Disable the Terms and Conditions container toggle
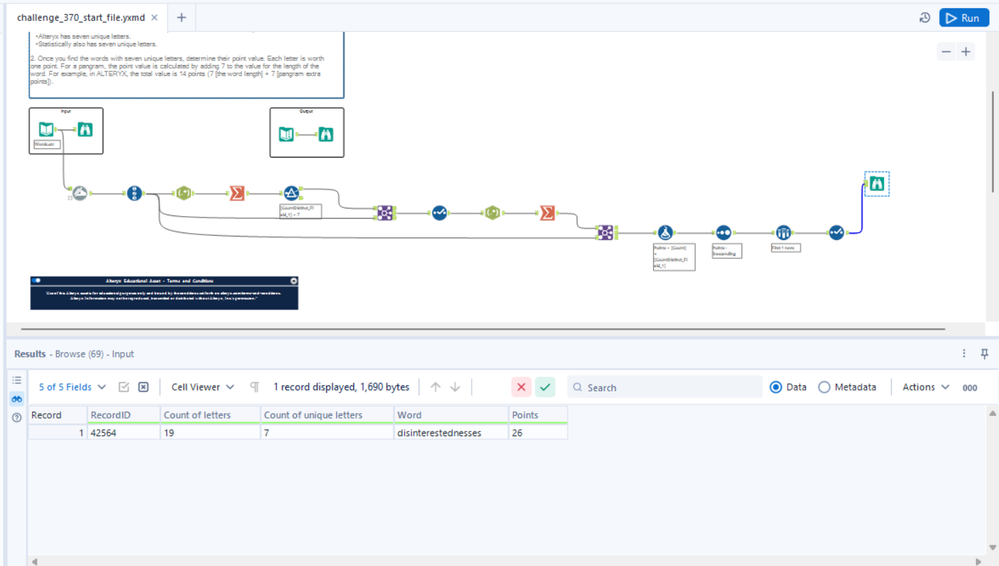Screen dimensions: 999x566 36,280
